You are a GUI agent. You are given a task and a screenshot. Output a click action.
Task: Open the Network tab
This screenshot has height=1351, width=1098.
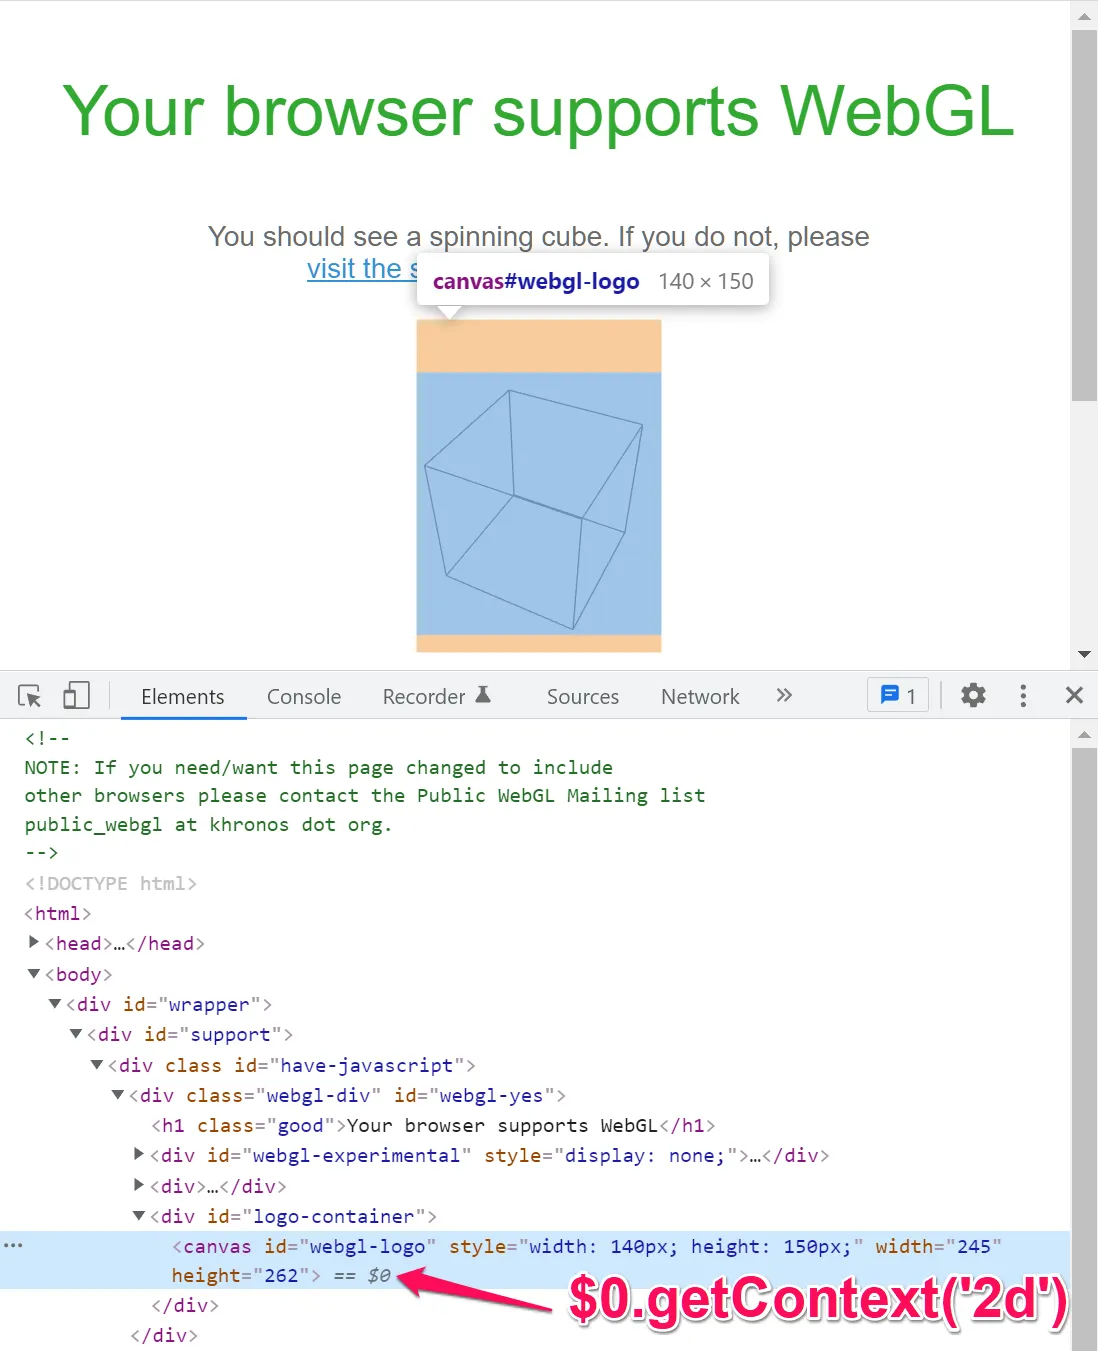coord(700,697)
